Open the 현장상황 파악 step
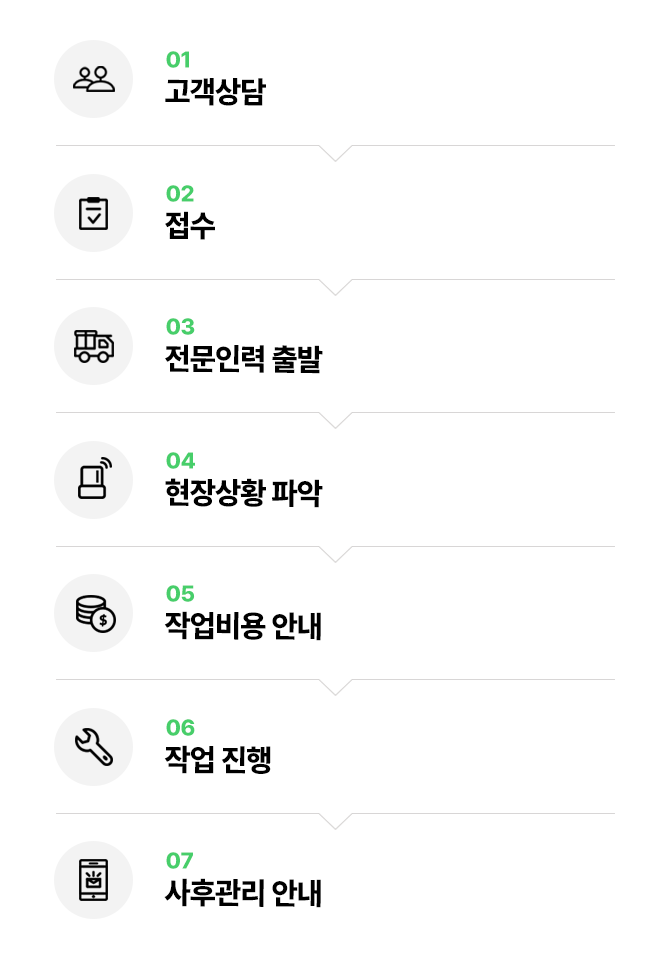670x966 pixels. point(243,492)
